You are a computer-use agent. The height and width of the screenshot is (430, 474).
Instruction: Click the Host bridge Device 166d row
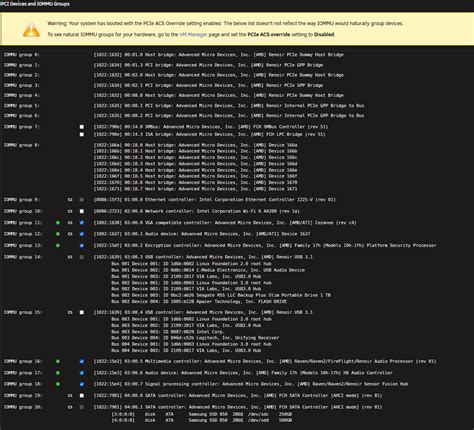(195, 164)
